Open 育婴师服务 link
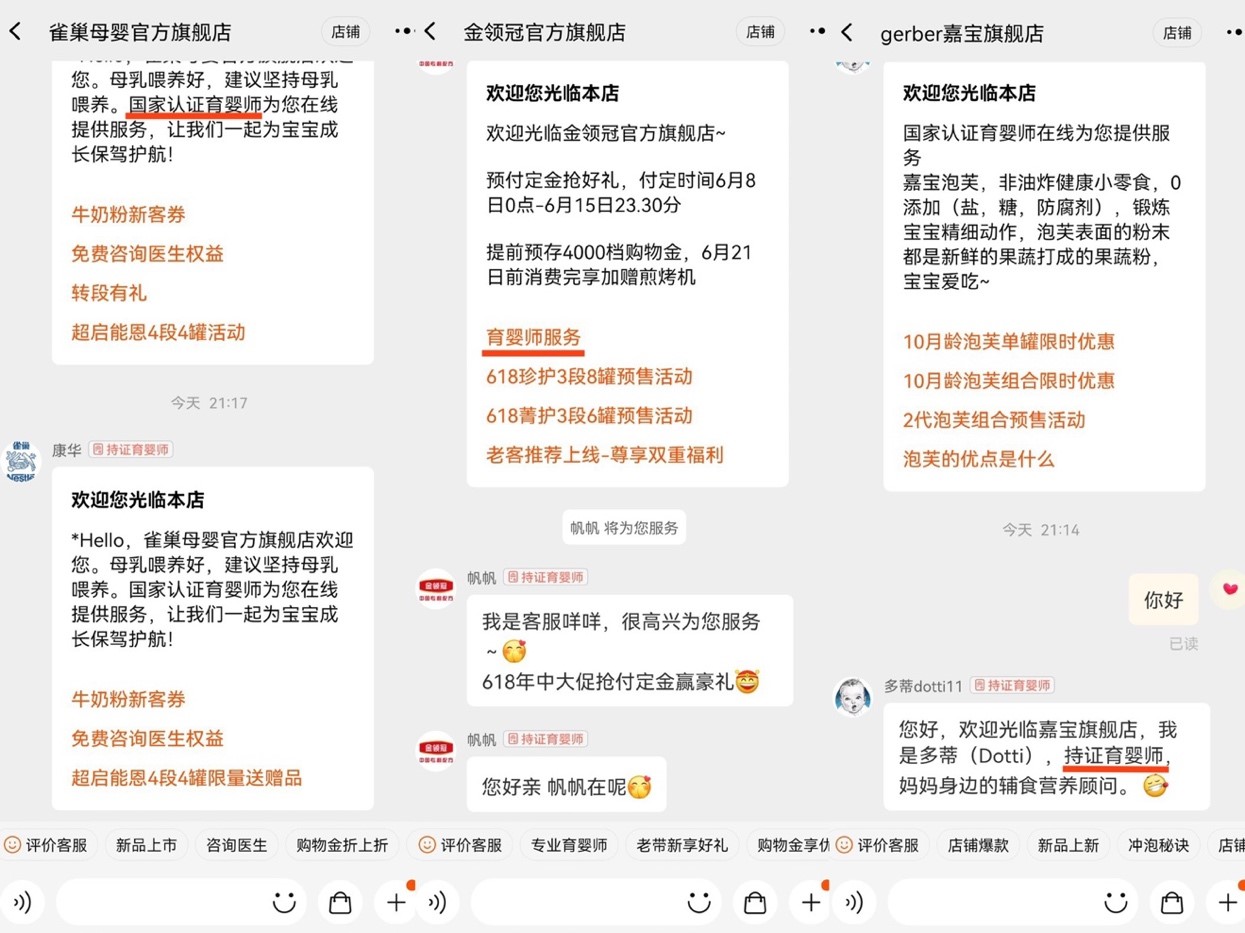 533,337
